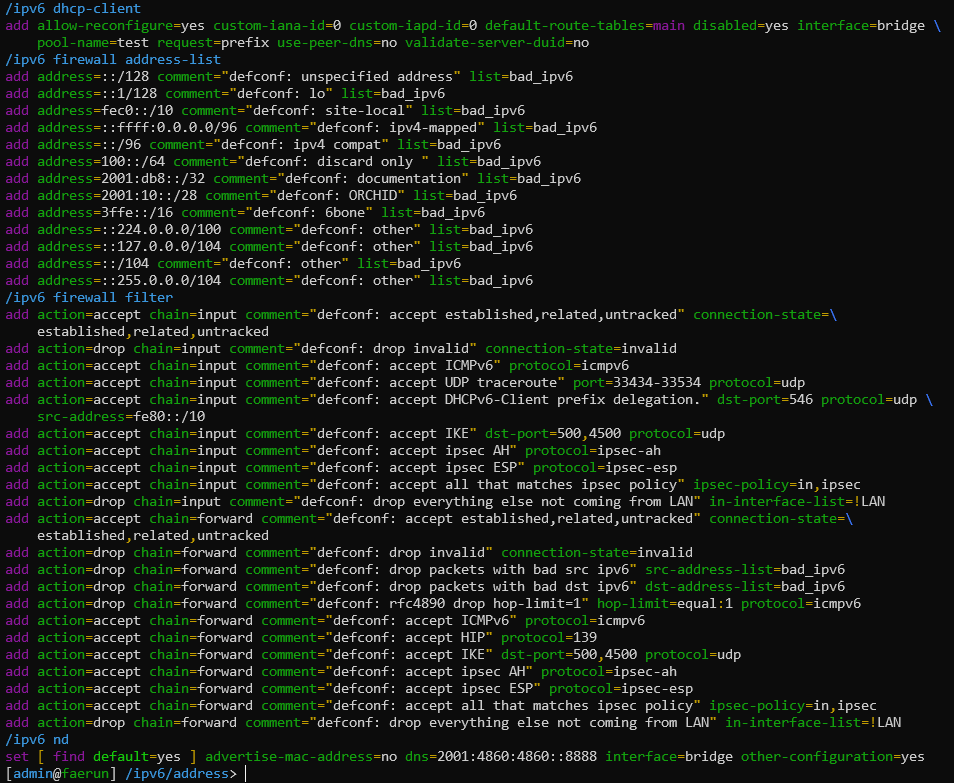Click 'protocol=ipsec-esp' in input chain rule
Screen dimensions: 954x783
click(605, 468)
